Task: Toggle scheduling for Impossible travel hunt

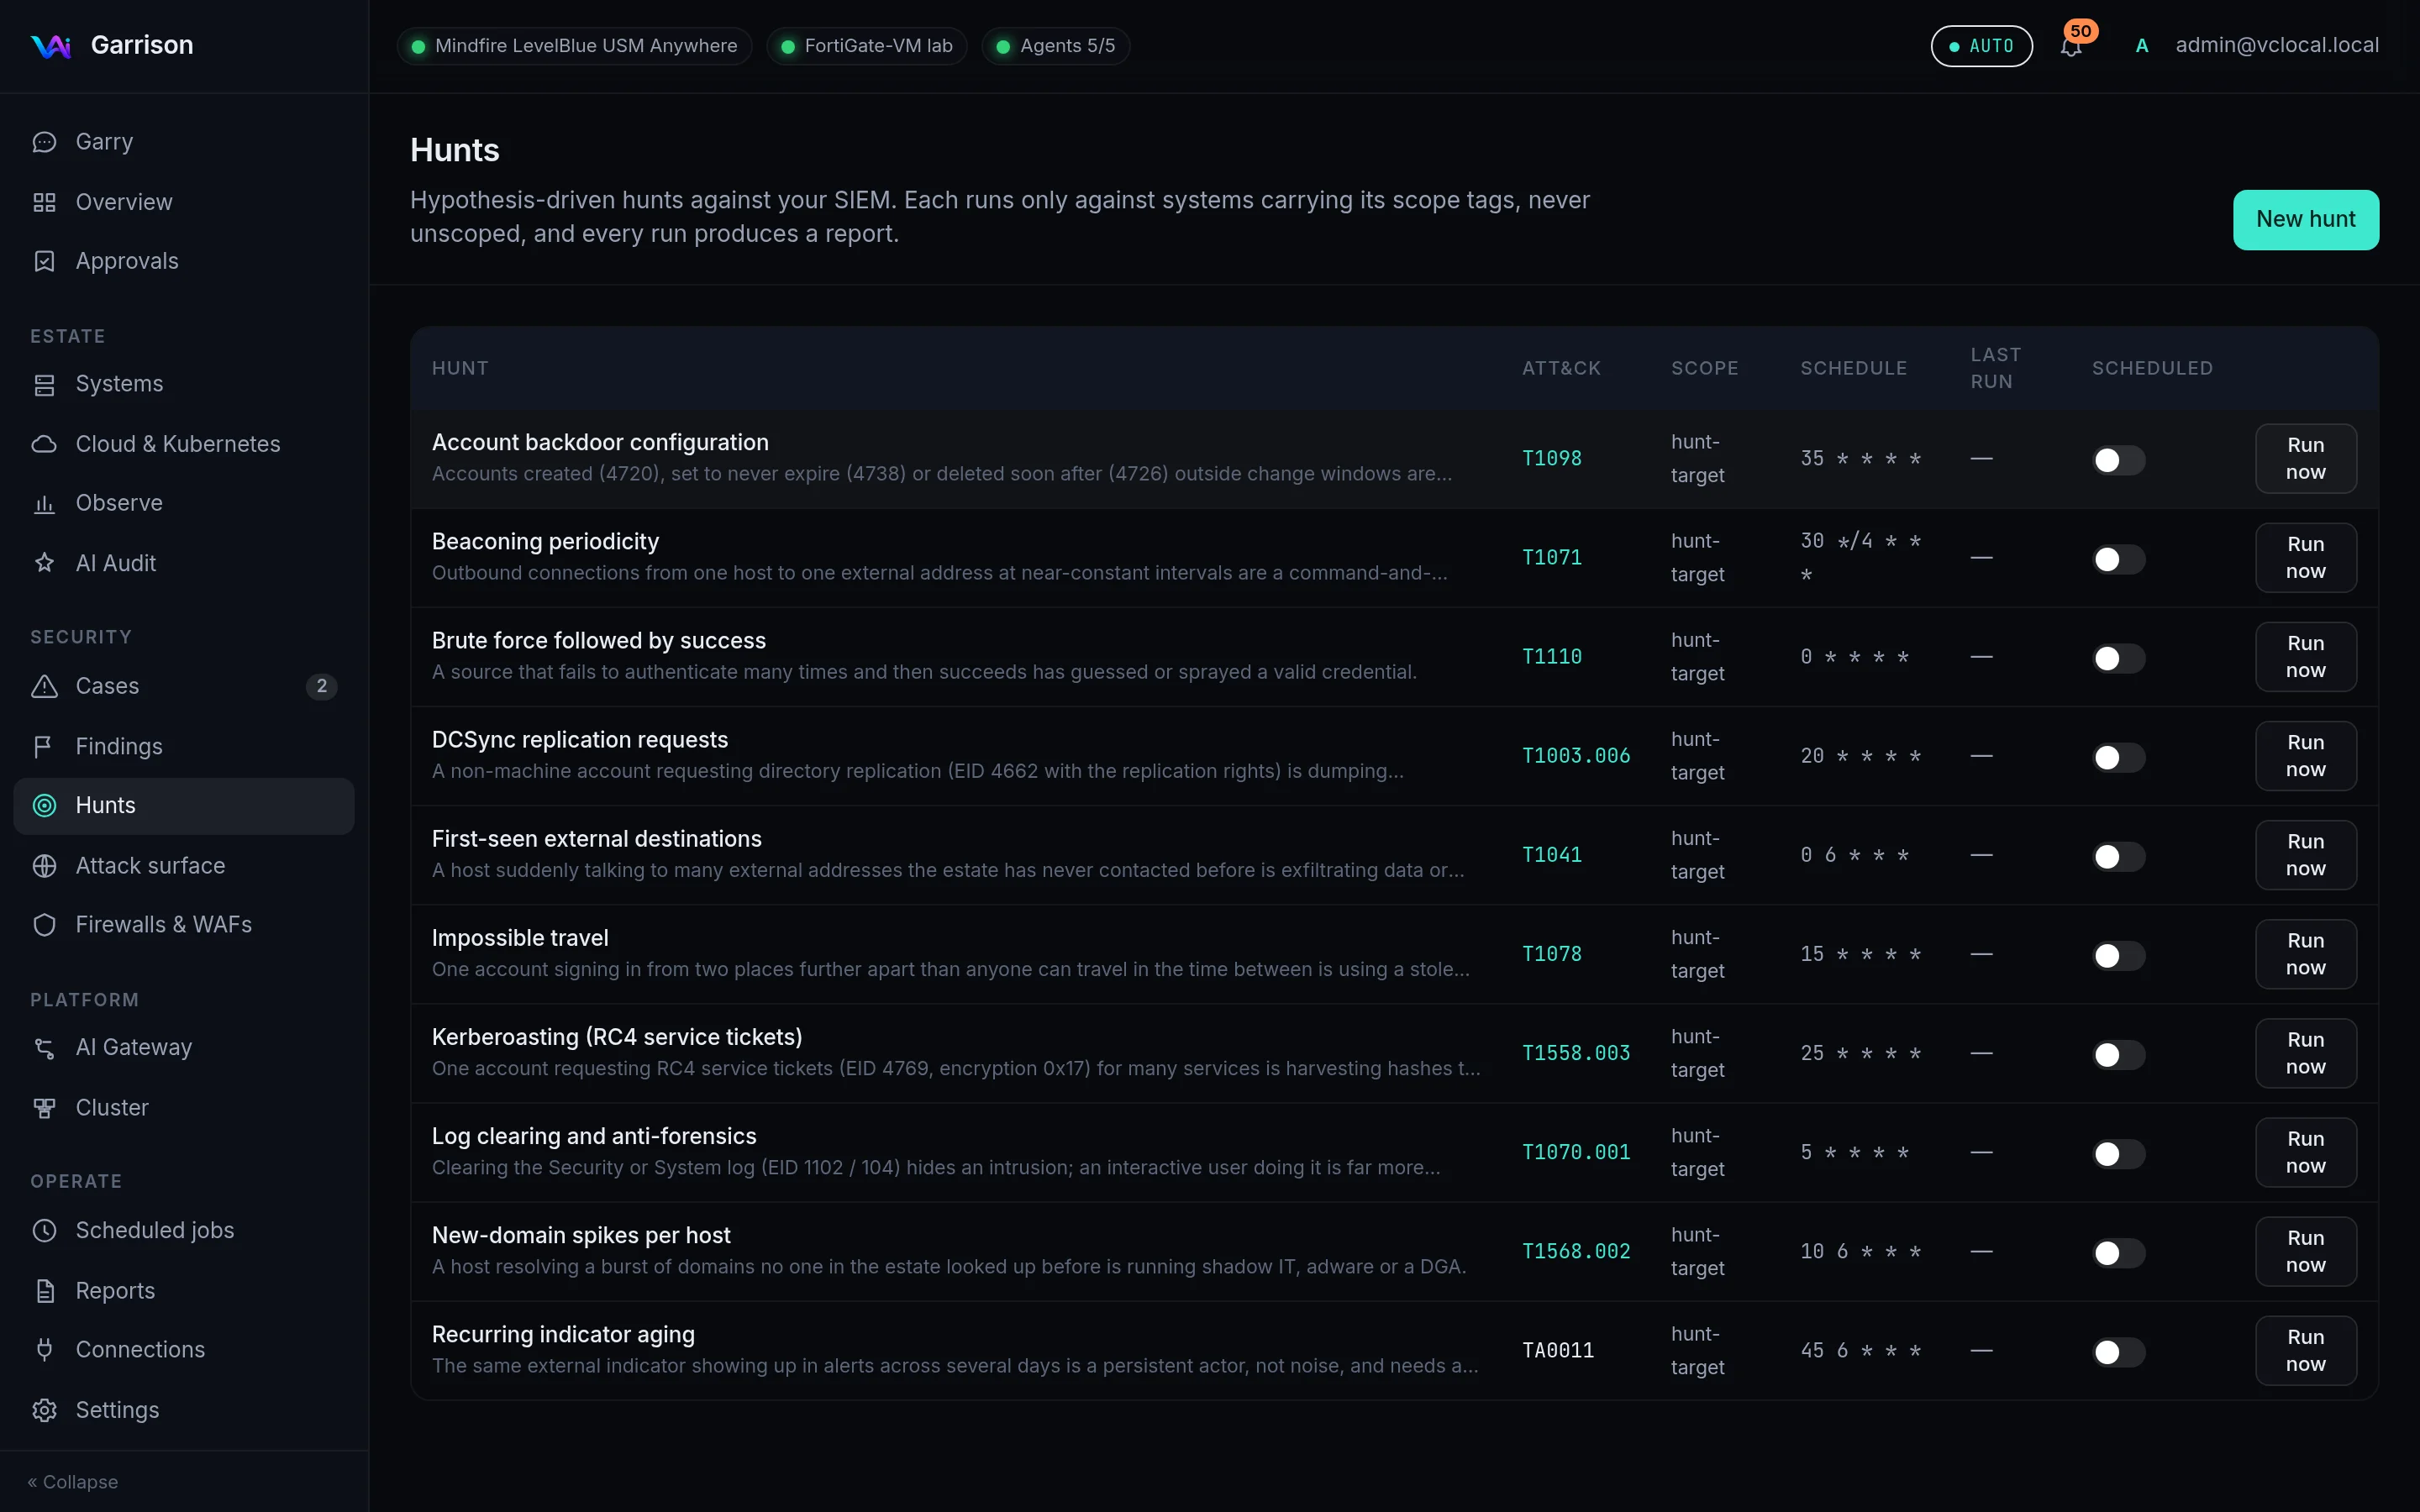Action: [2118, 956]
